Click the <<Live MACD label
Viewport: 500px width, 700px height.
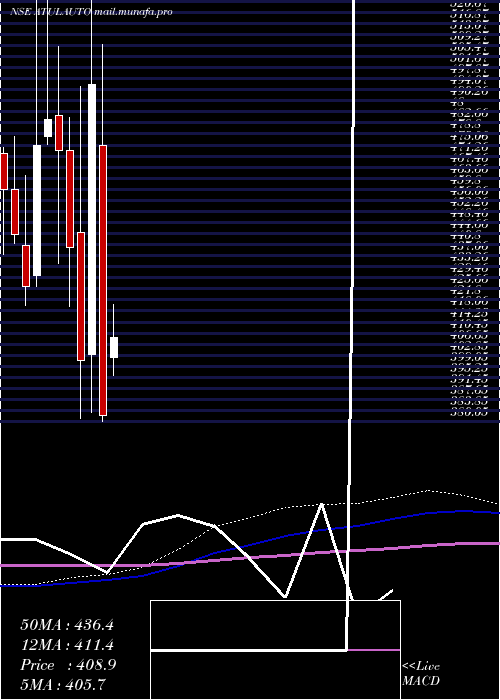421,673
